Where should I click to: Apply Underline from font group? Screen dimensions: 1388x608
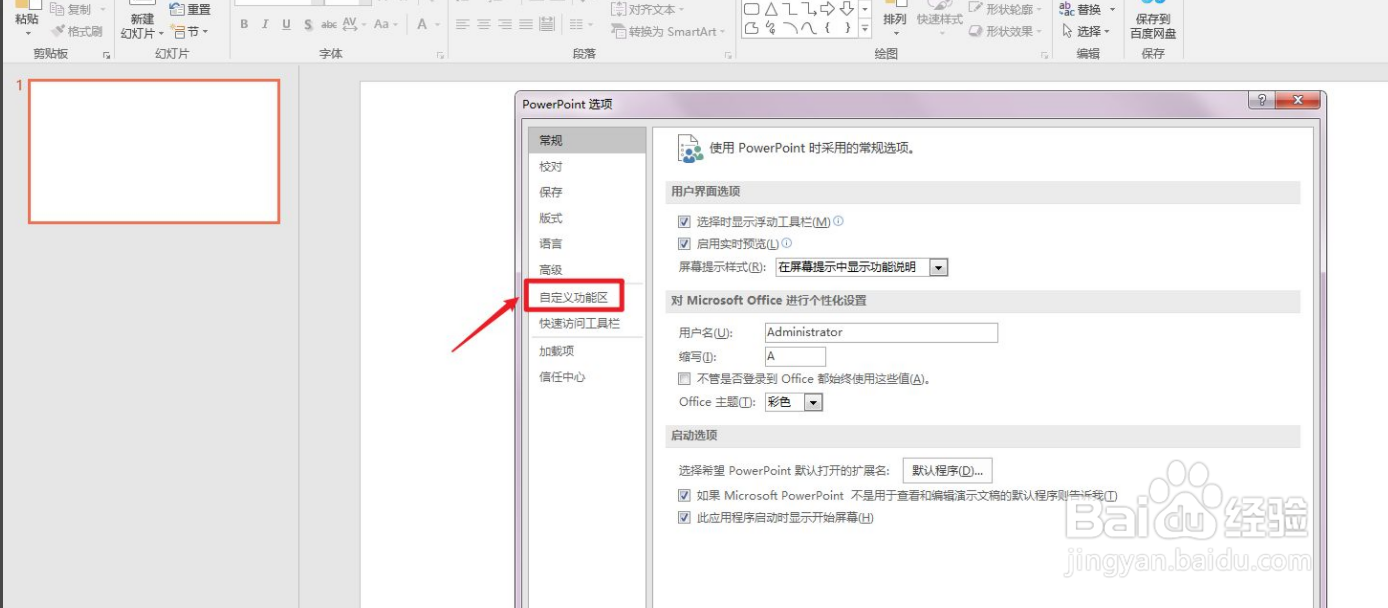coord(286,25)
